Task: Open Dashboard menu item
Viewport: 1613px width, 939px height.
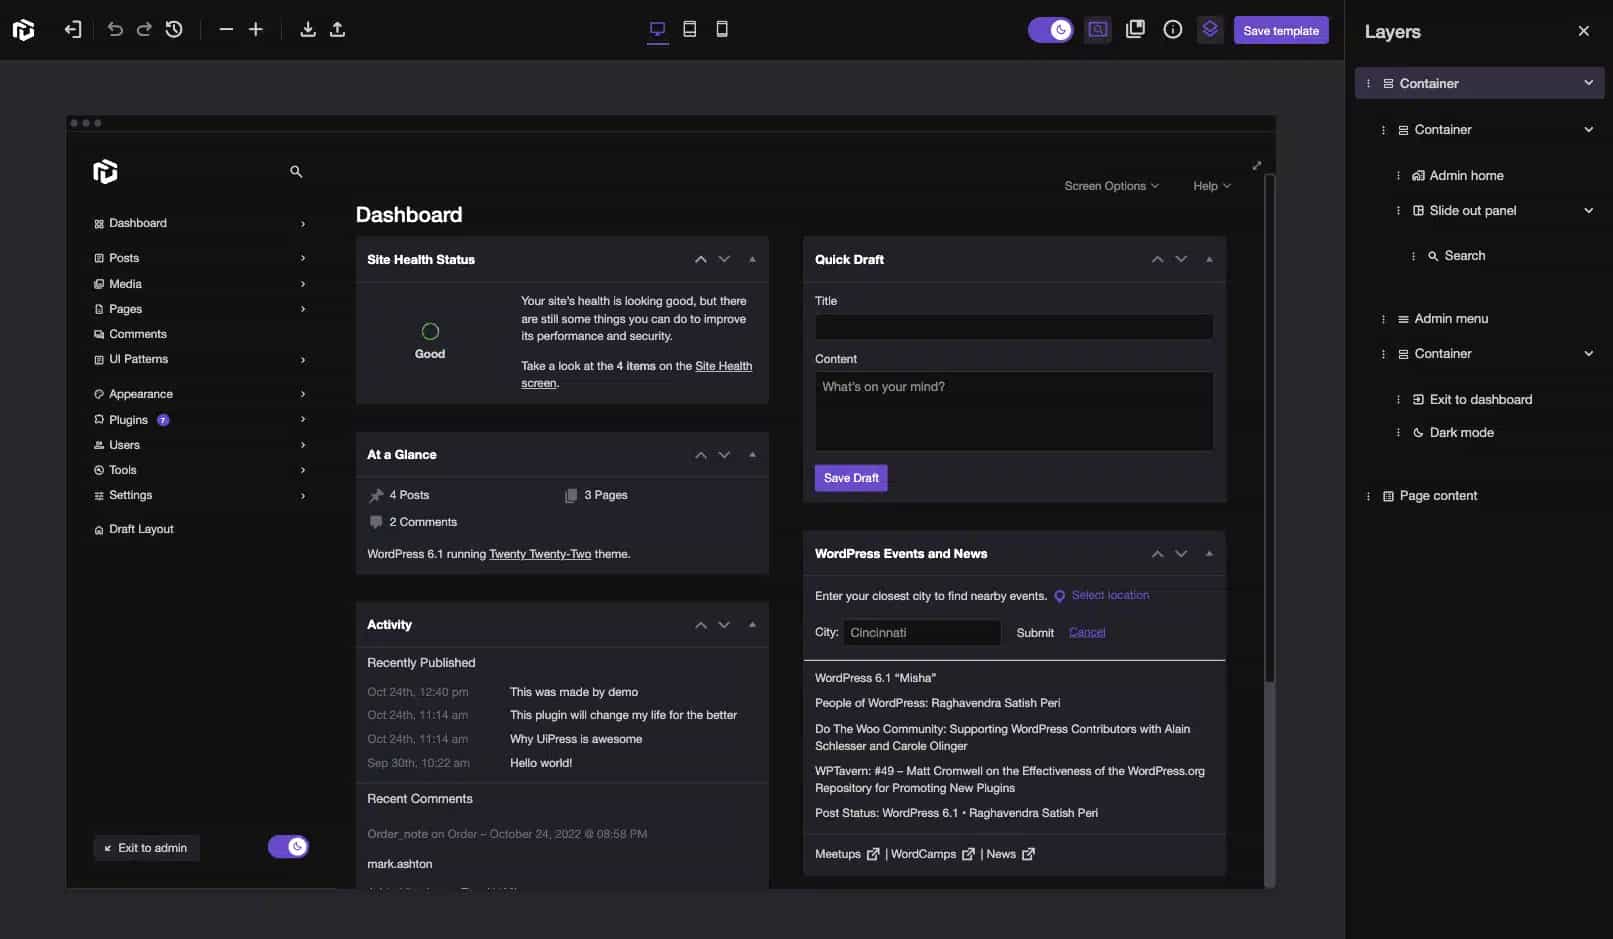Action: pyautogui.click(x=138, y=223)
